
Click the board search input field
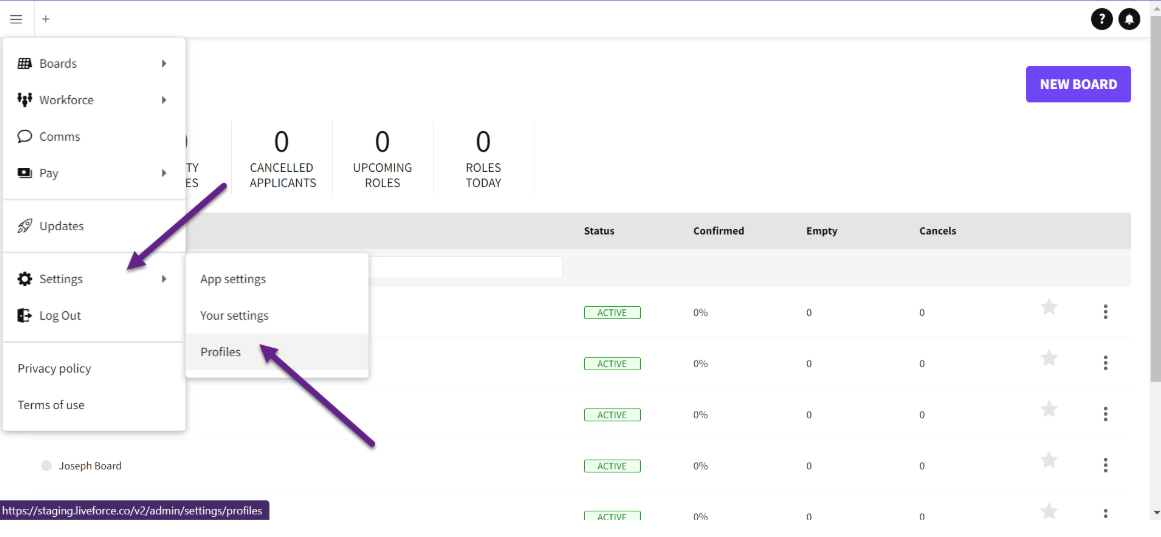(465, 267)
